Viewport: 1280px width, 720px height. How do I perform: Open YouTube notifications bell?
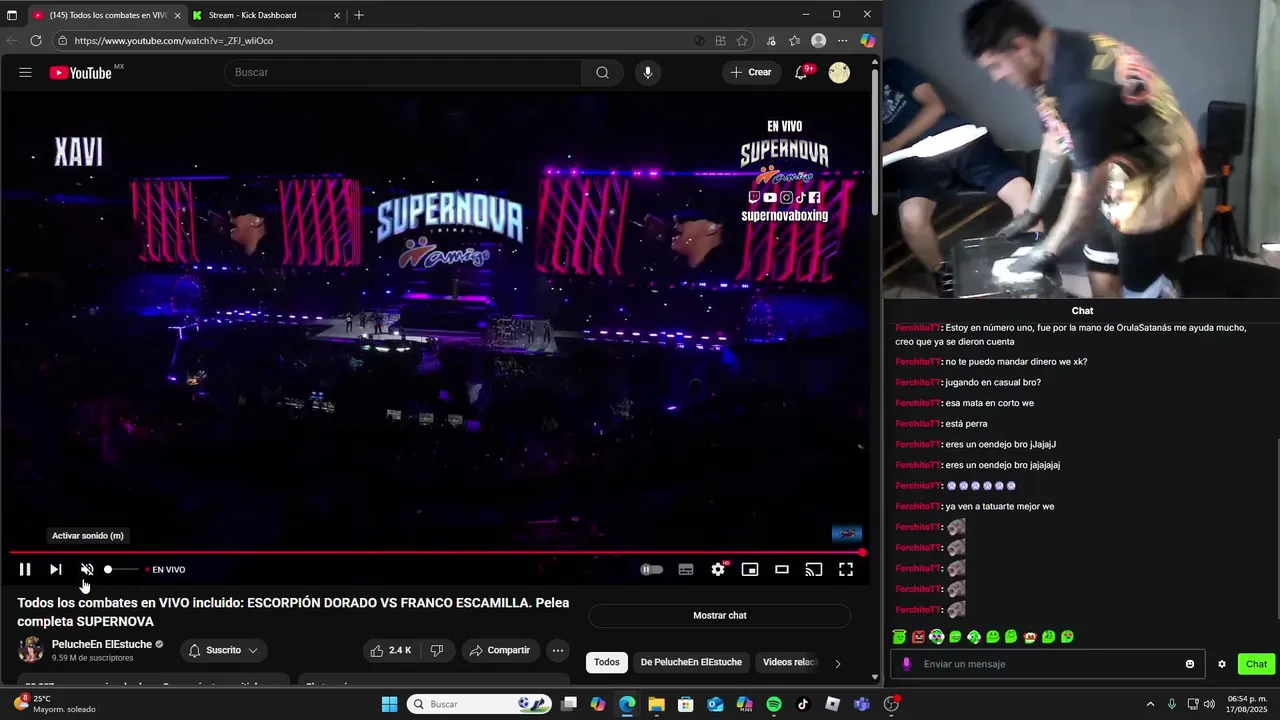[x=801, y=72]
